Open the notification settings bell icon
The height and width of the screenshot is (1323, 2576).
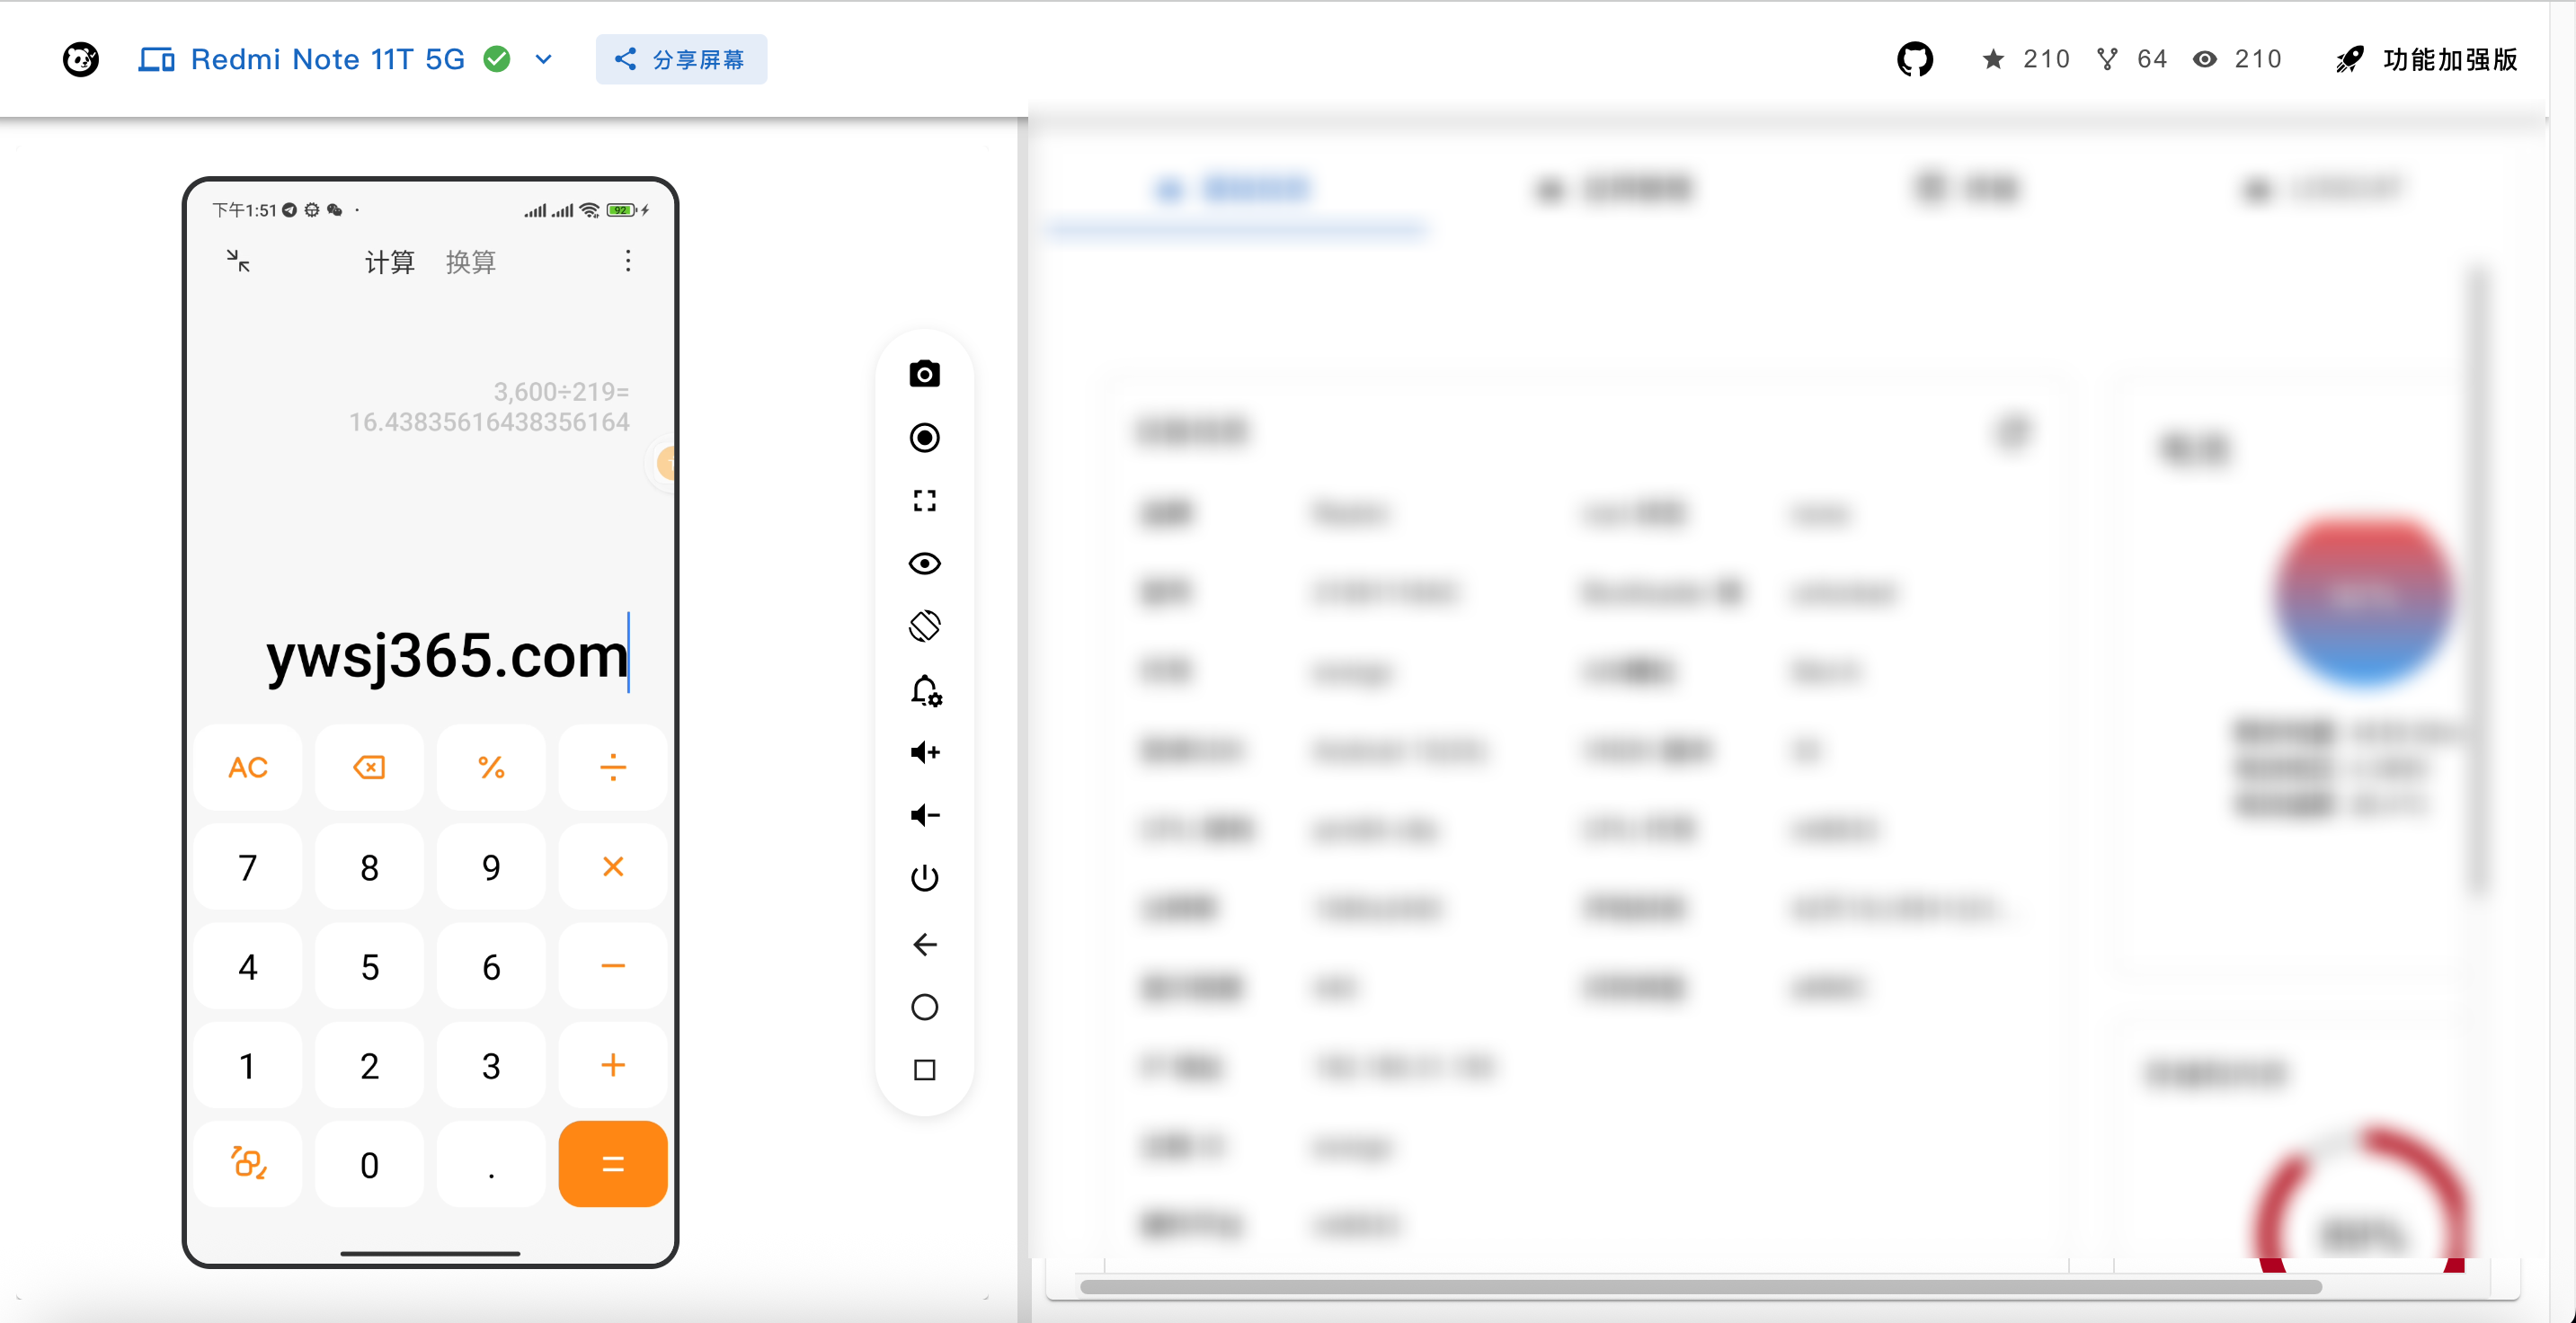(x=924, y=690)
